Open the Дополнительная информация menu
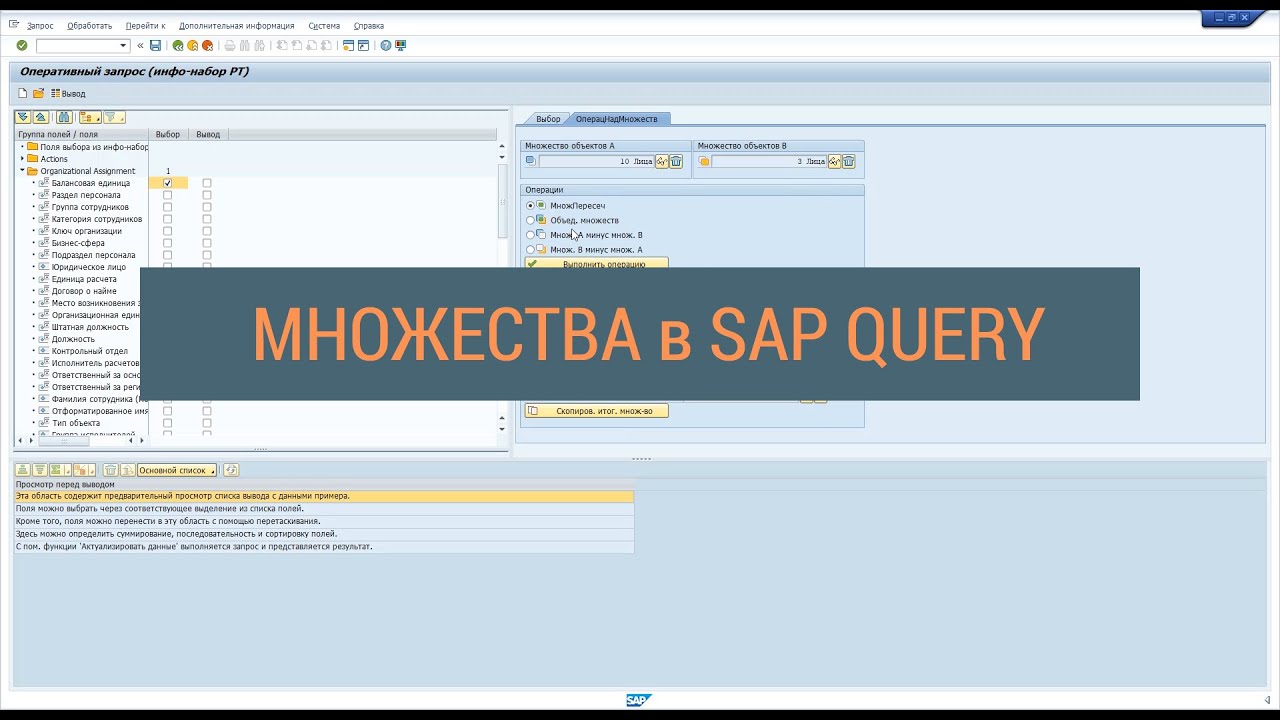This screenshot has width=1280, height=720. pos(236,26)
